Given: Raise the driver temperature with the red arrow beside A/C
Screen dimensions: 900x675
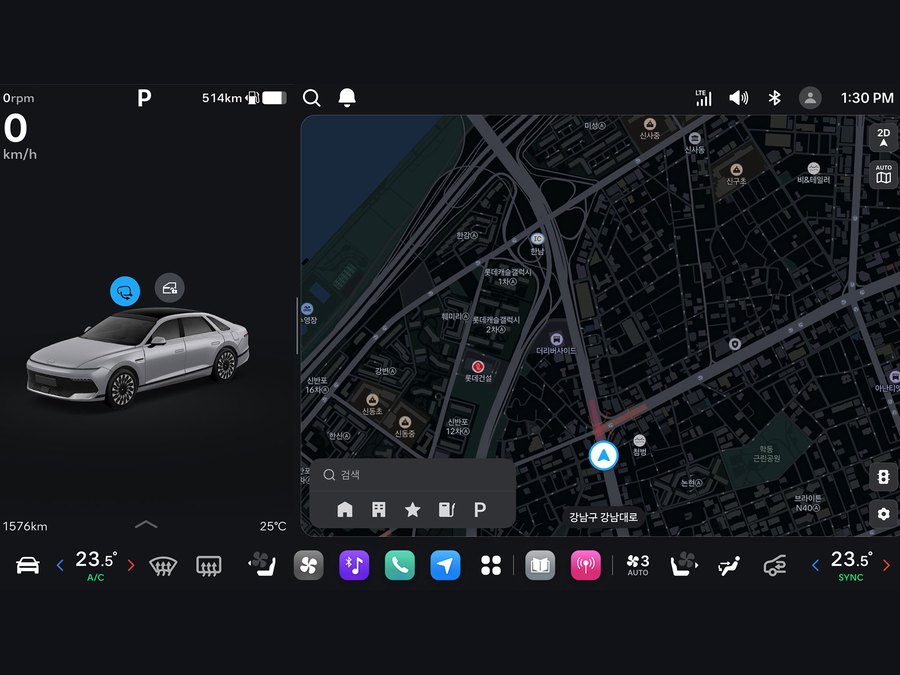Looking at the screenshot, I should pos(131,566).
